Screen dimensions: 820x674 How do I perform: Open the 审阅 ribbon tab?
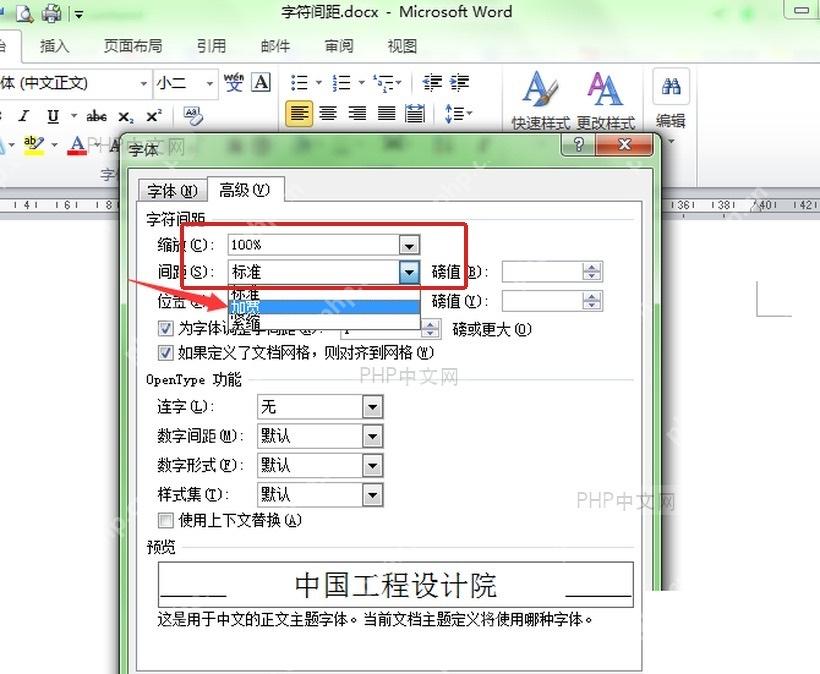coord(339,46)
